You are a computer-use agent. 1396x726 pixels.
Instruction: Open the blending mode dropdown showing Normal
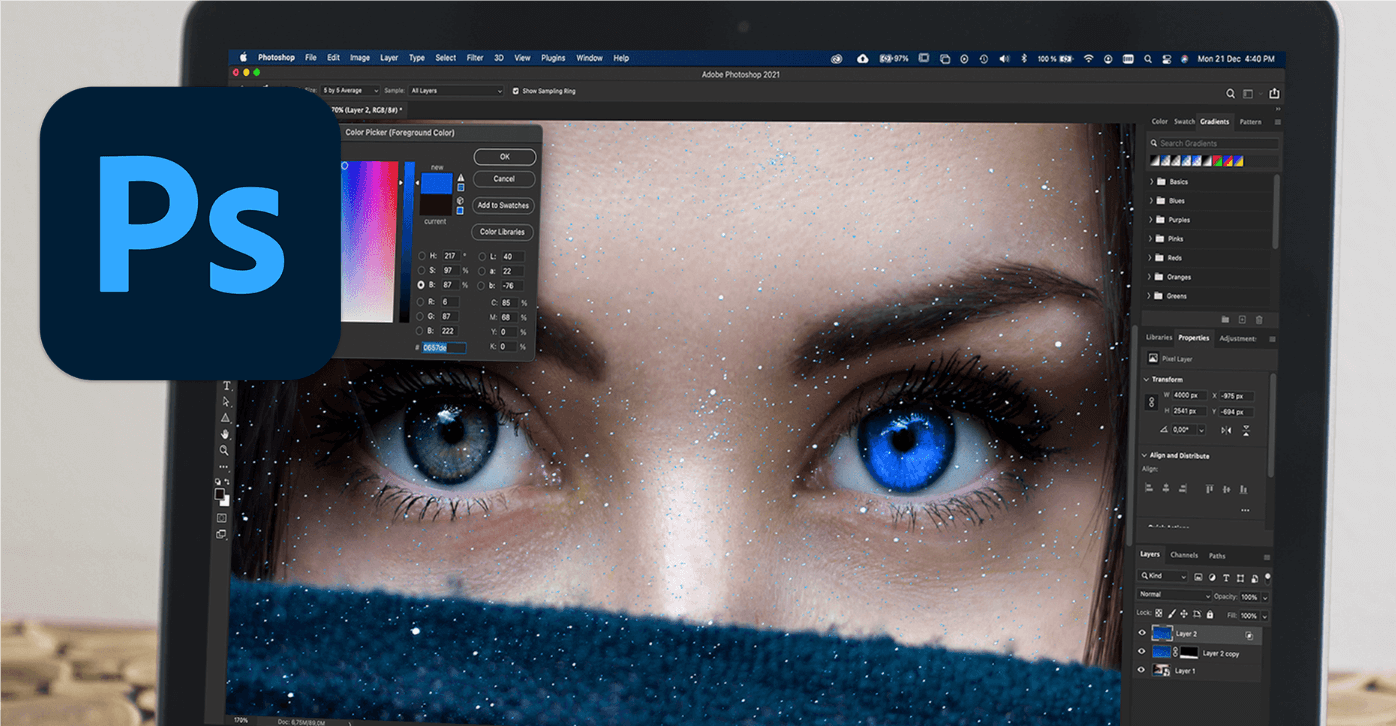point(1175,596)
